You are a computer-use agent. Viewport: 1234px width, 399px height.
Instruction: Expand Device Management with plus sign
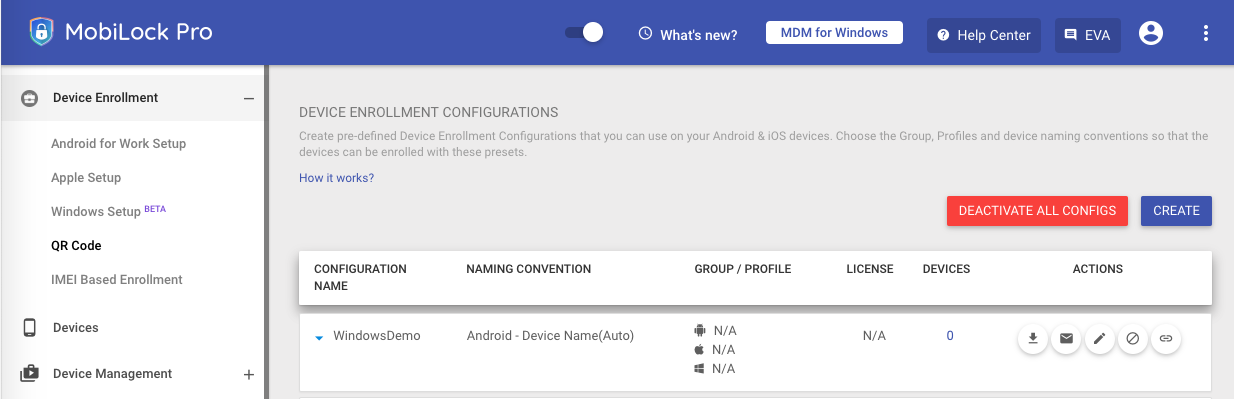[x=249, y=374]
